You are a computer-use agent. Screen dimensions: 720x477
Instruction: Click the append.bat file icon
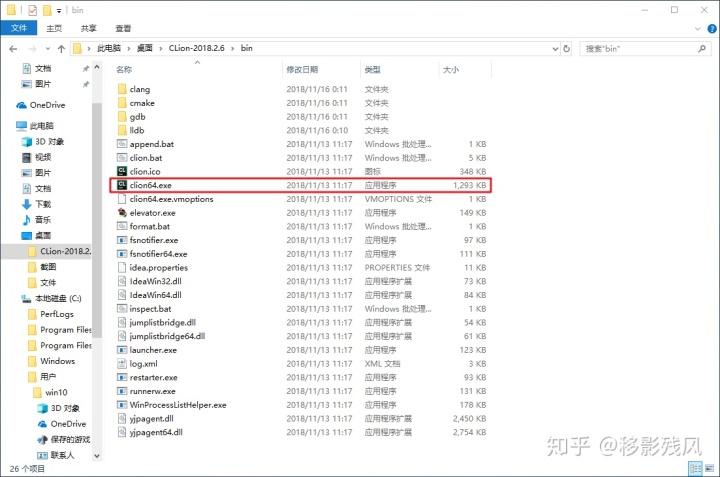click(x=122, y=144)
